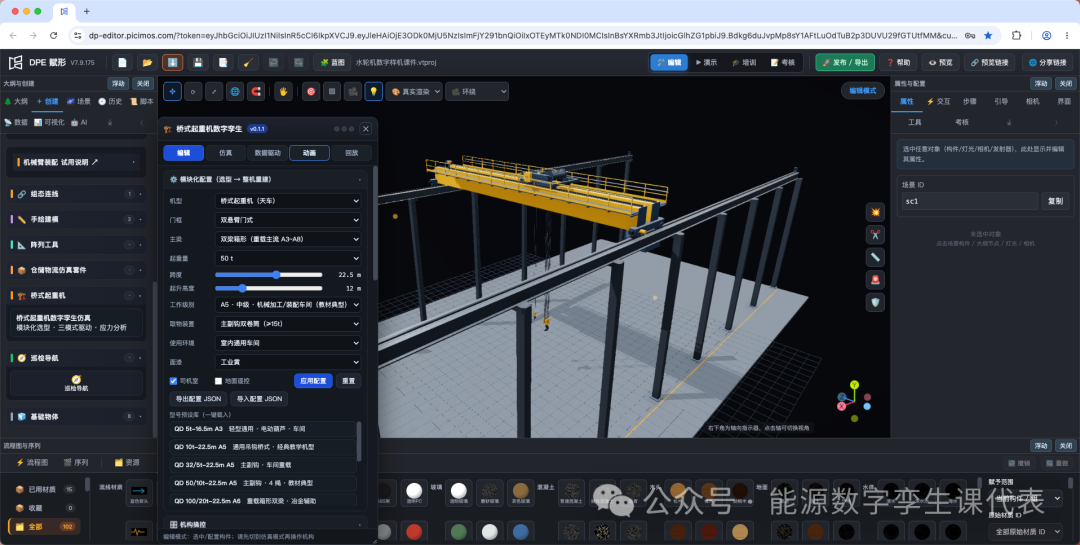Click the 发布 / 导出 button
1080x545 pixels.
coord(845,63)
